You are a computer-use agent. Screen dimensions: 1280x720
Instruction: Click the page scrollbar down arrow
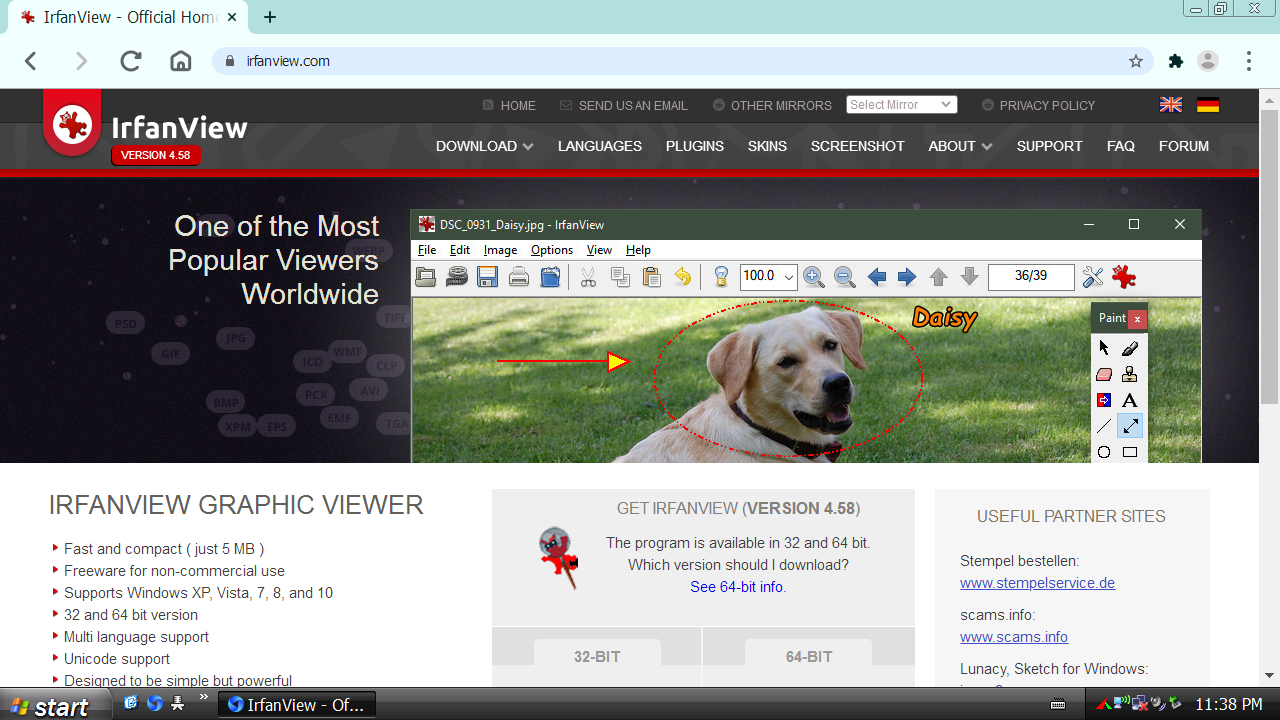(x=1270, y=677)
